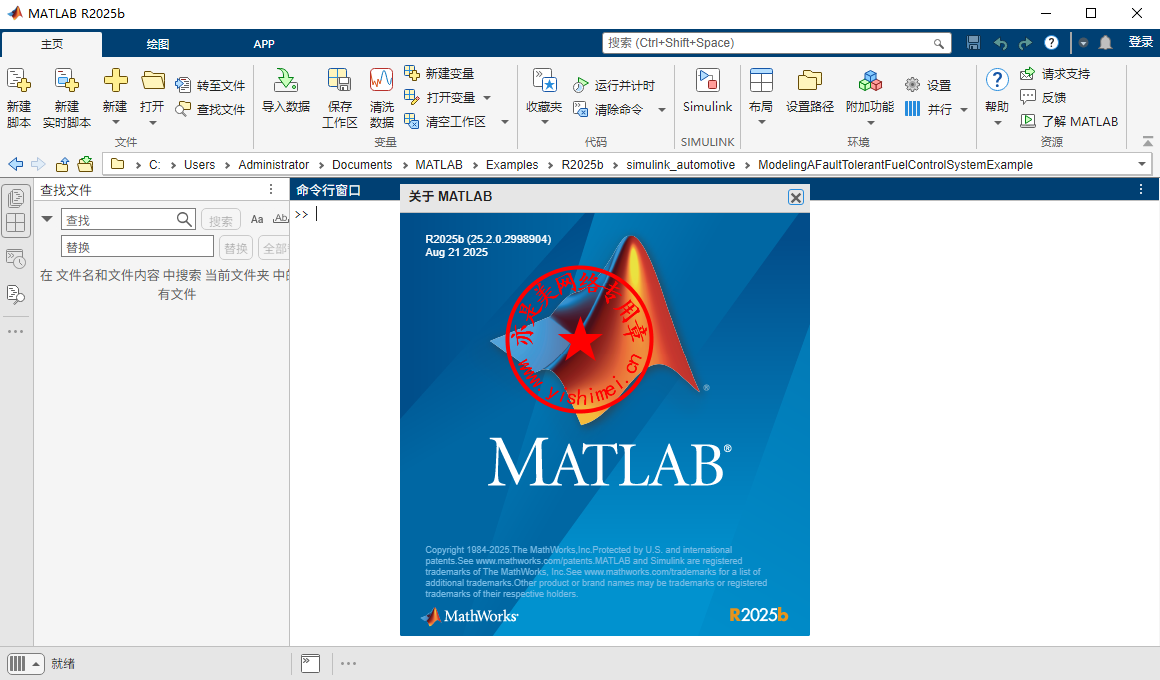The width and height of the screenshot is (1160, 680).
Task: Expand the Favorites (收藏夹) dropdown
Action: coord(544,122)
